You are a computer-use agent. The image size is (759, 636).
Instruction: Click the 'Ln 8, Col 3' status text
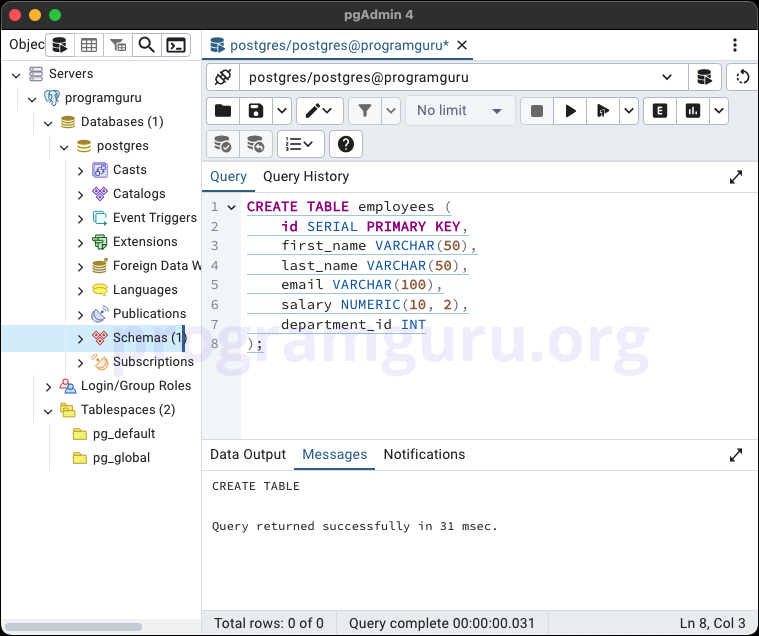[x=713, y=623]
